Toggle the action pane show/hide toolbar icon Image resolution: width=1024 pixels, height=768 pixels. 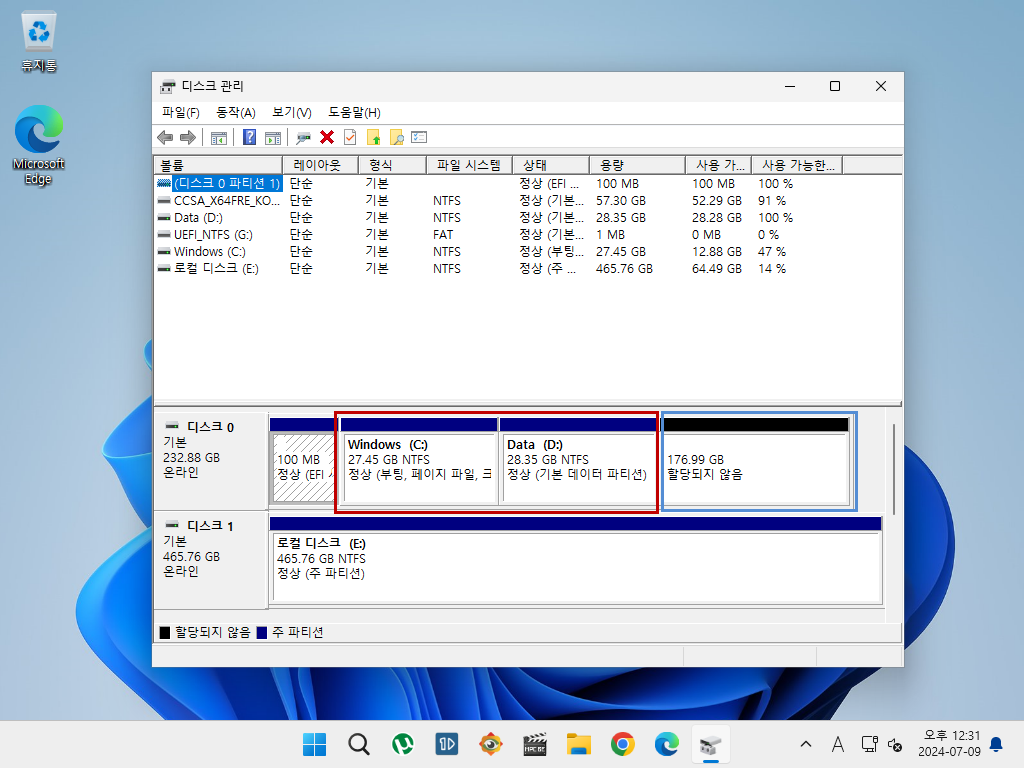point(273,138)
